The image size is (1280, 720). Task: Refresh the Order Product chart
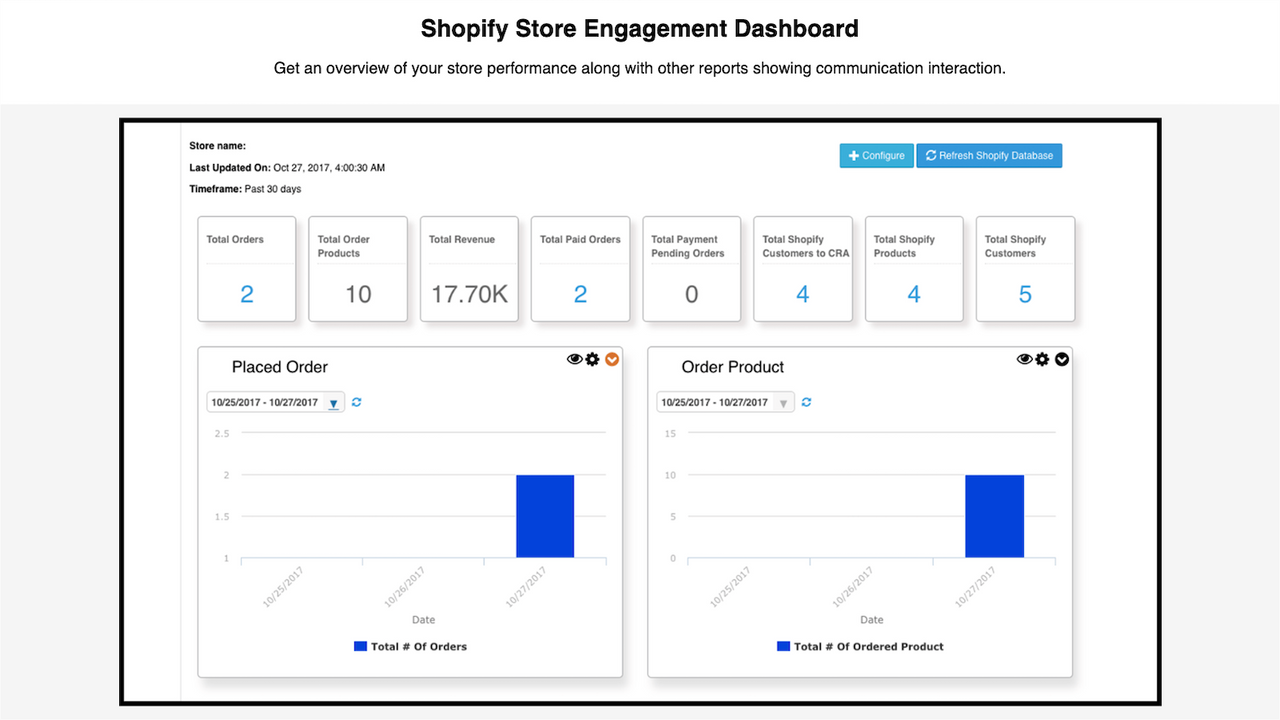pos(807,402)
